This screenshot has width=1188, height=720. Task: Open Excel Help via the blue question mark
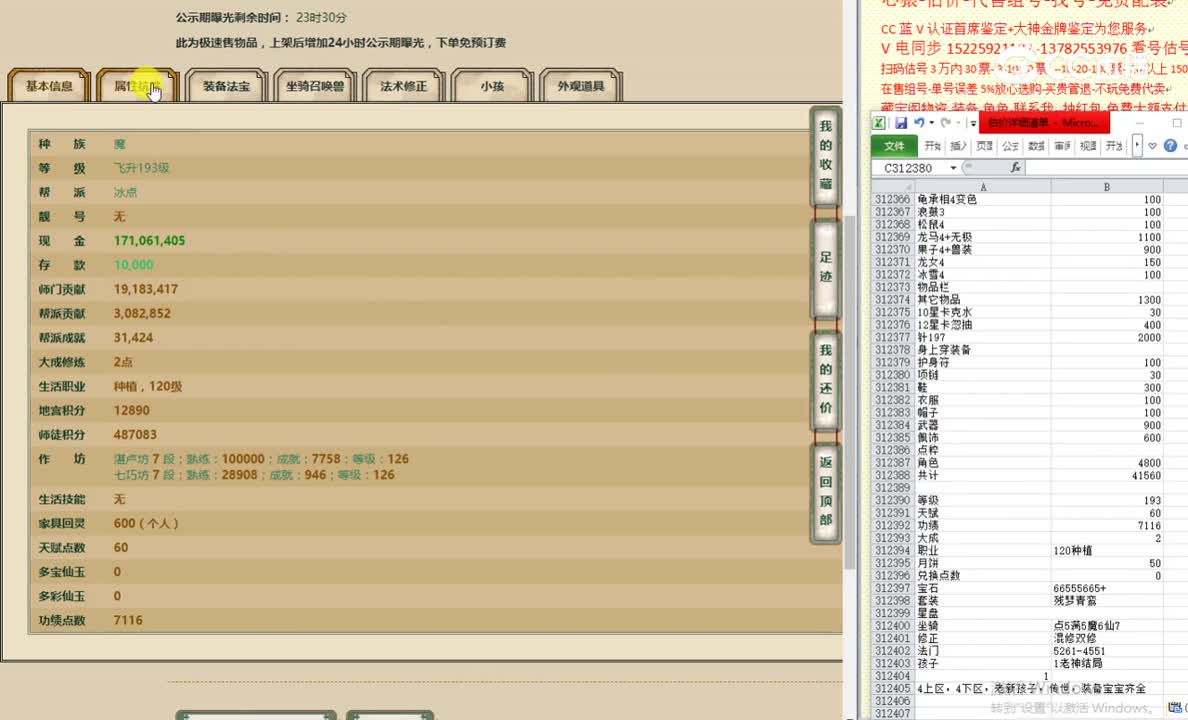pos(1169,144)
